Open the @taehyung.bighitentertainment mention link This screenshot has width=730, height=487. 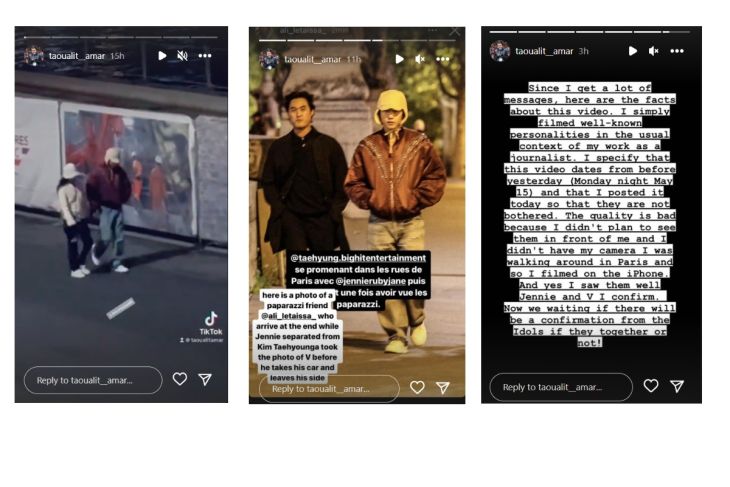(x=358, y=258)
